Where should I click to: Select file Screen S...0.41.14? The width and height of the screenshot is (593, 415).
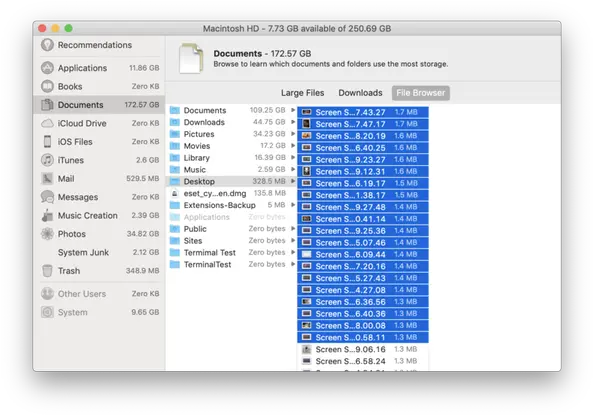pos(363,219)
